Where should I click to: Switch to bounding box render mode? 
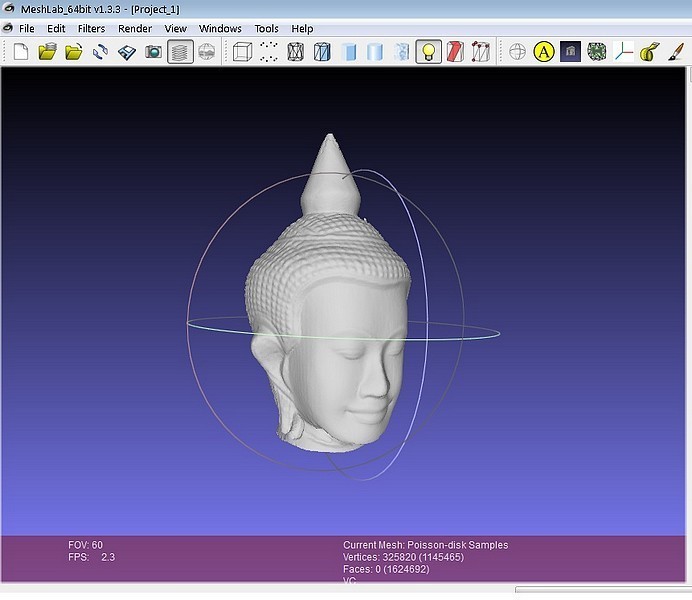coord(242,51)
